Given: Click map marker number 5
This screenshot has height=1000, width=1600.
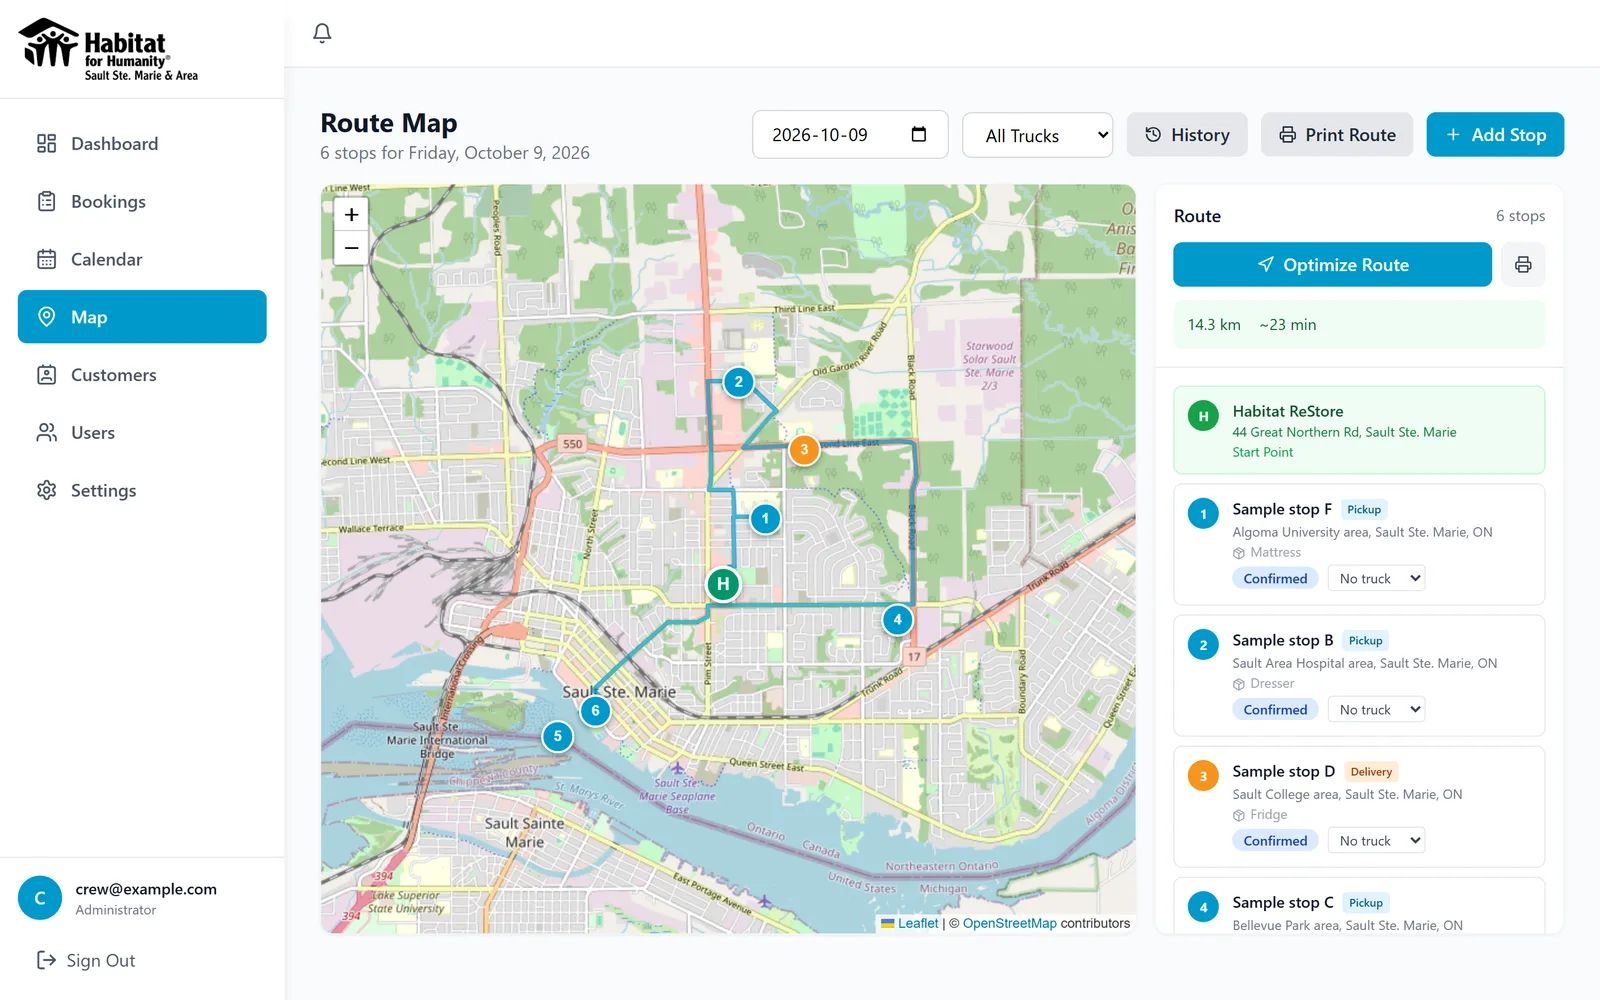Looking at the screenshot, I should 558,736.
